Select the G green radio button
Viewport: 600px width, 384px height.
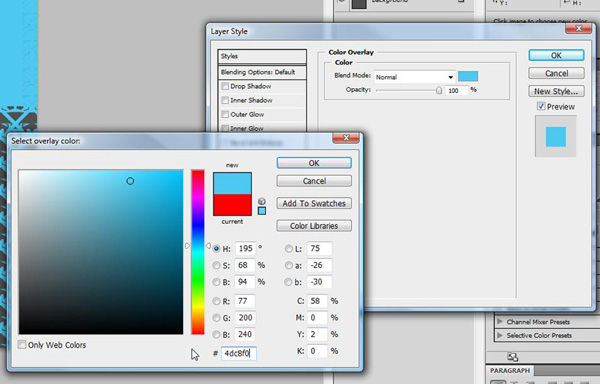click(217, 317)
